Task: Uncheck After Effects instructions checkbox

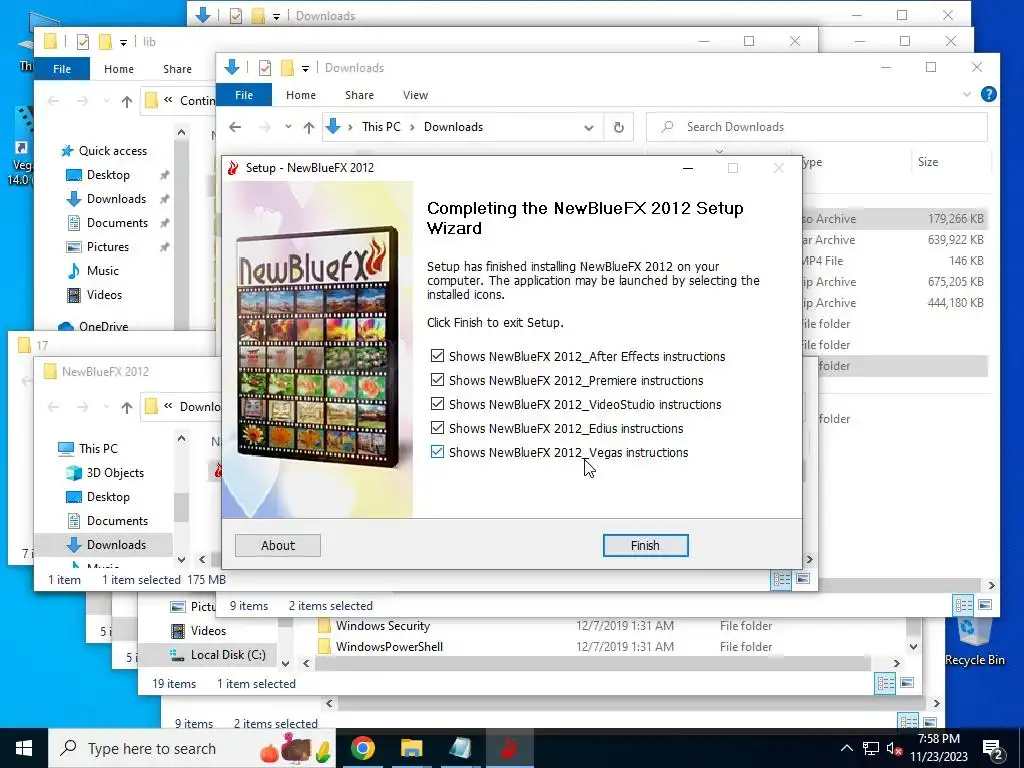Action: coord(437,356)
